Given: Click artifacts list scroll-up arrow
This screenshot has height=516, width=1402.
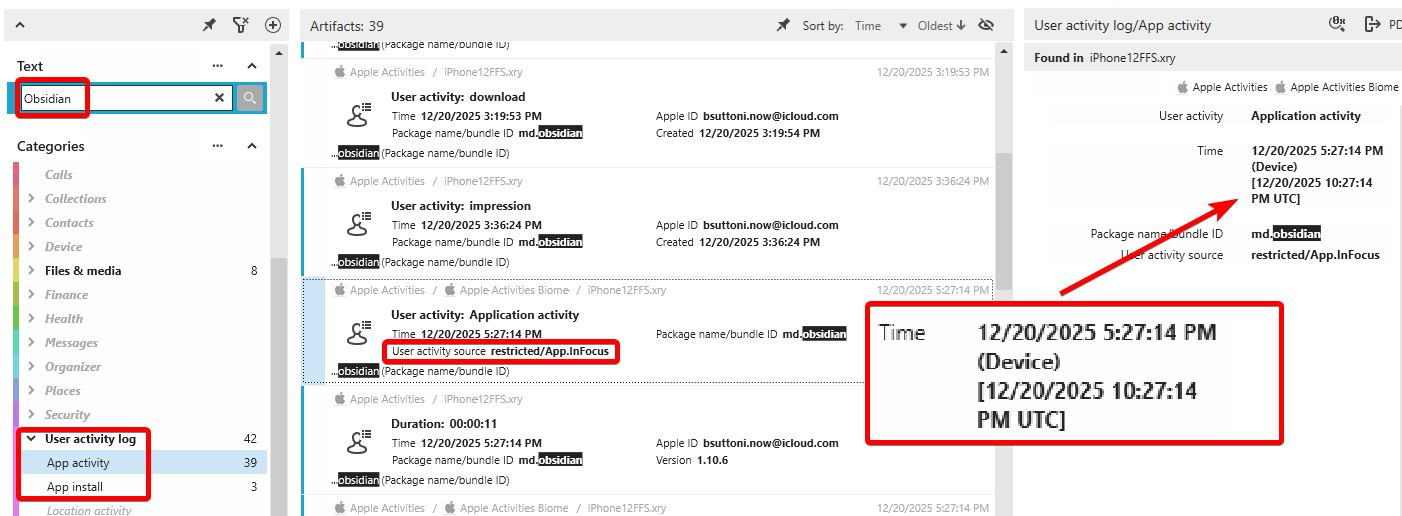Looking at the screenshot, I should click(x=1003, y=51).
